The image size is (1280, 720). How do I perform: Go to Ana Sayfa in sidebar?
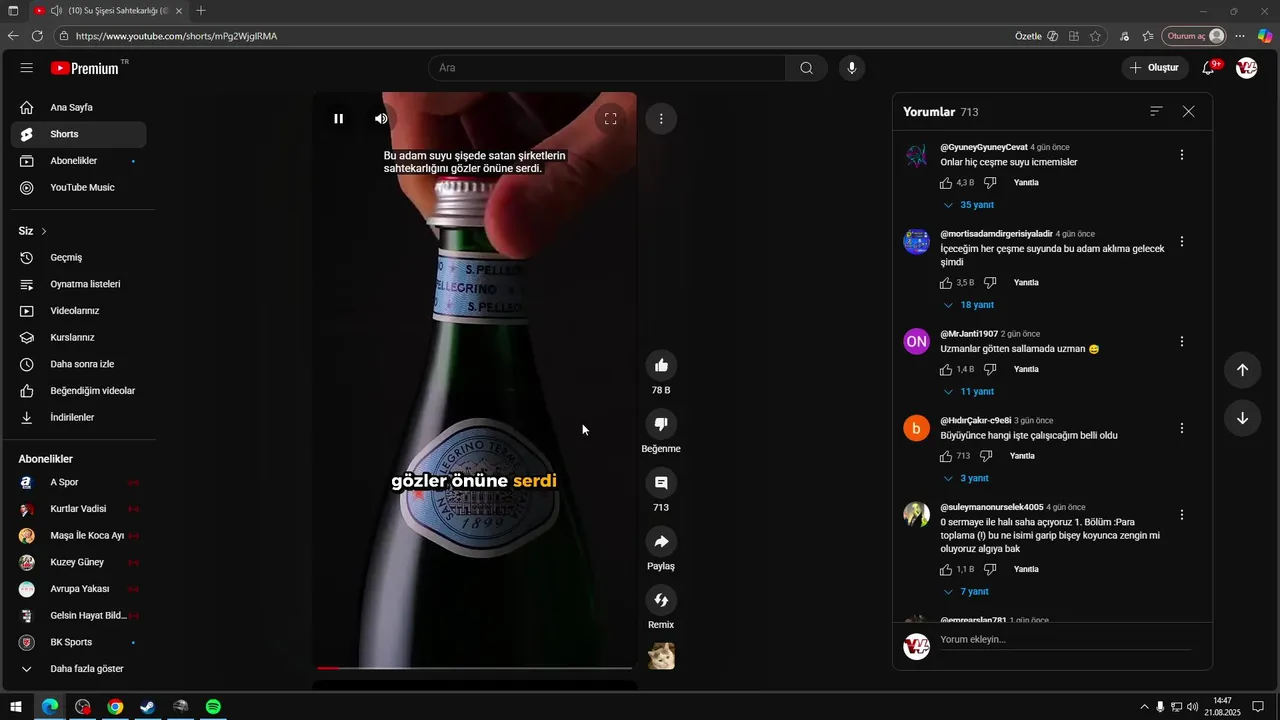click(x=78, y=108)
